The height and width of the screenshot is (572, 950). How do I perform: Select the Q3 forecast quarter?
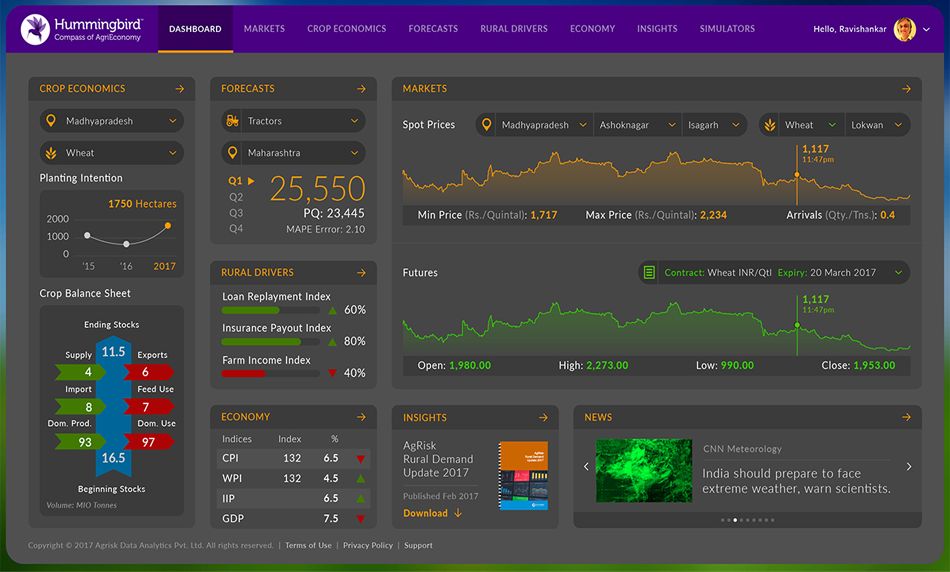coord(236,213)
